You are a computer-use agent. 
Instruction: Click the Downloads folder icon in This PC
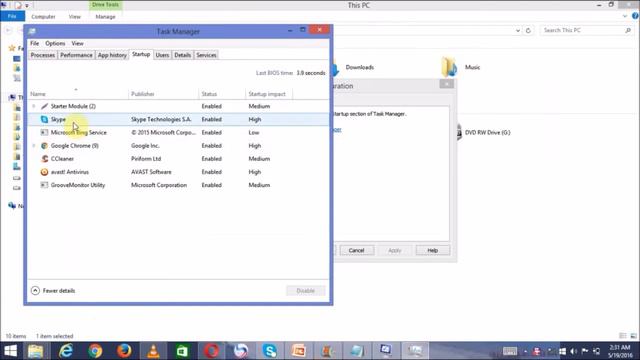(336, 67)
